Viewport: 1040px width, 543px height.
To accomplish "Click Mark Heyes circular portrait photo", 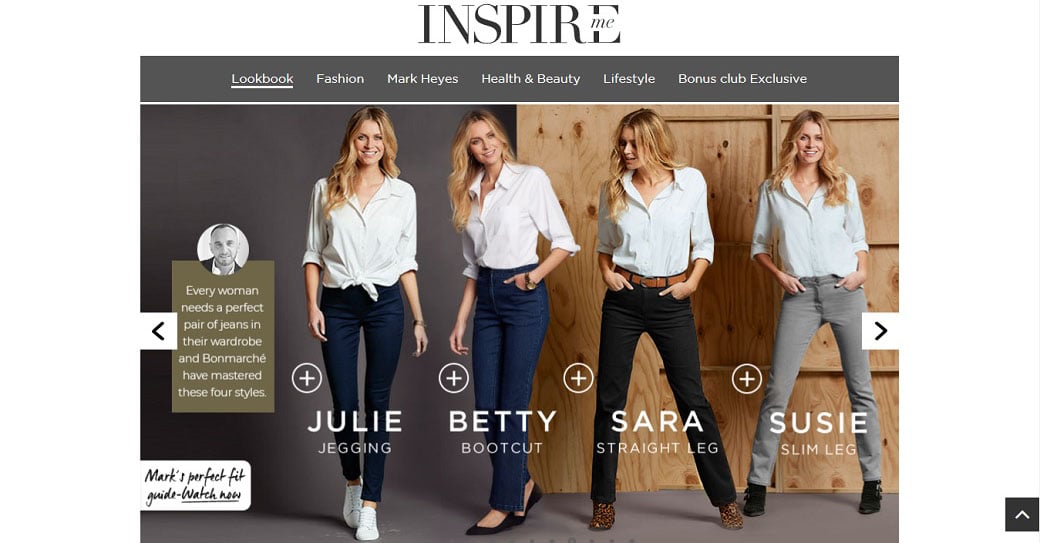I will 224,249.
